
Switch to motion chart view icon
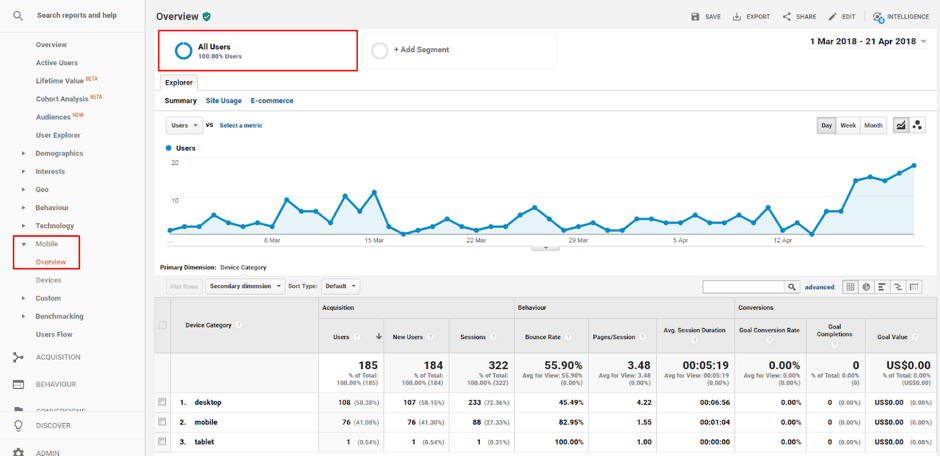(x=918, y=125)
